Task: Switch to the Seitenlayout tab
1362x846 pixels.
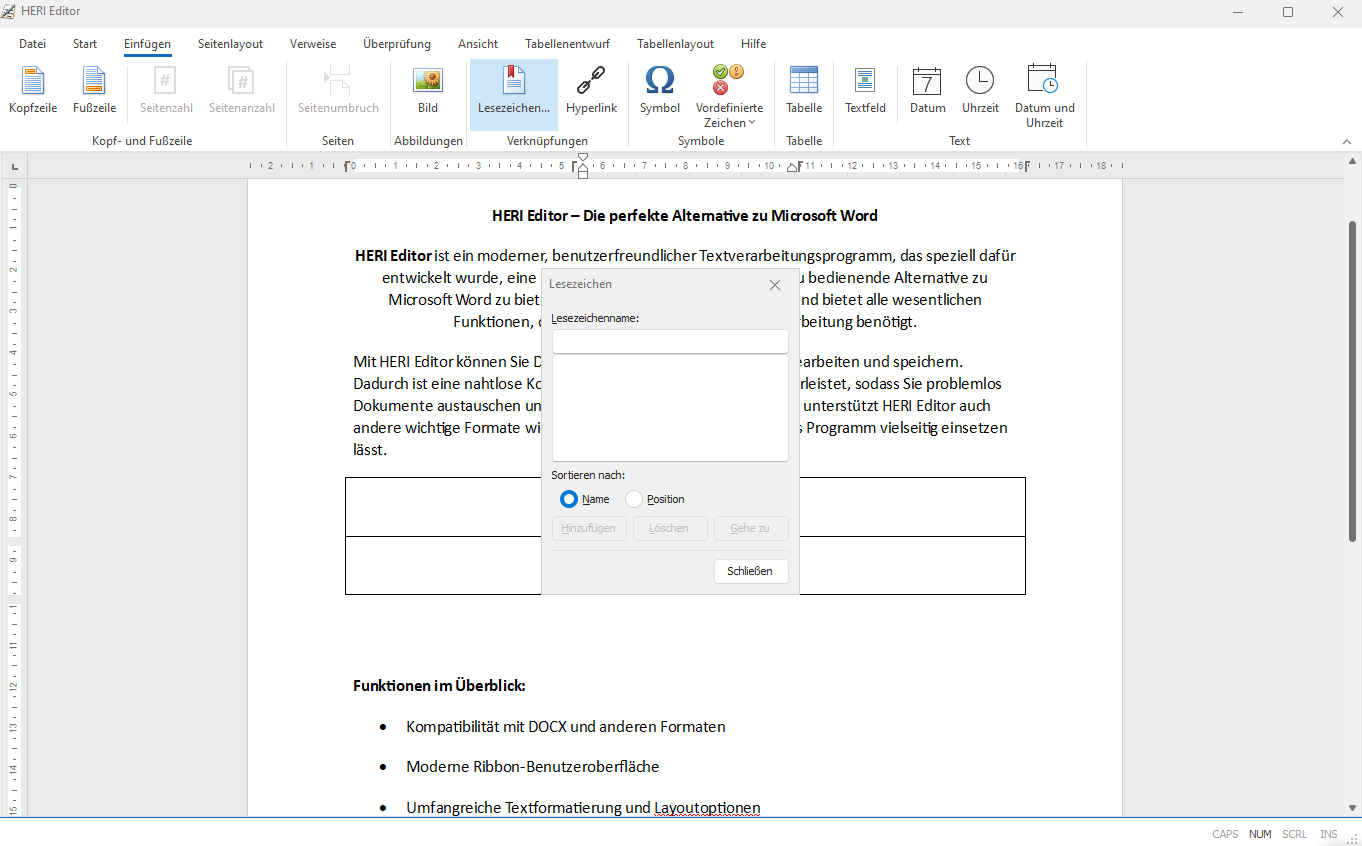Action: point(230,44)
